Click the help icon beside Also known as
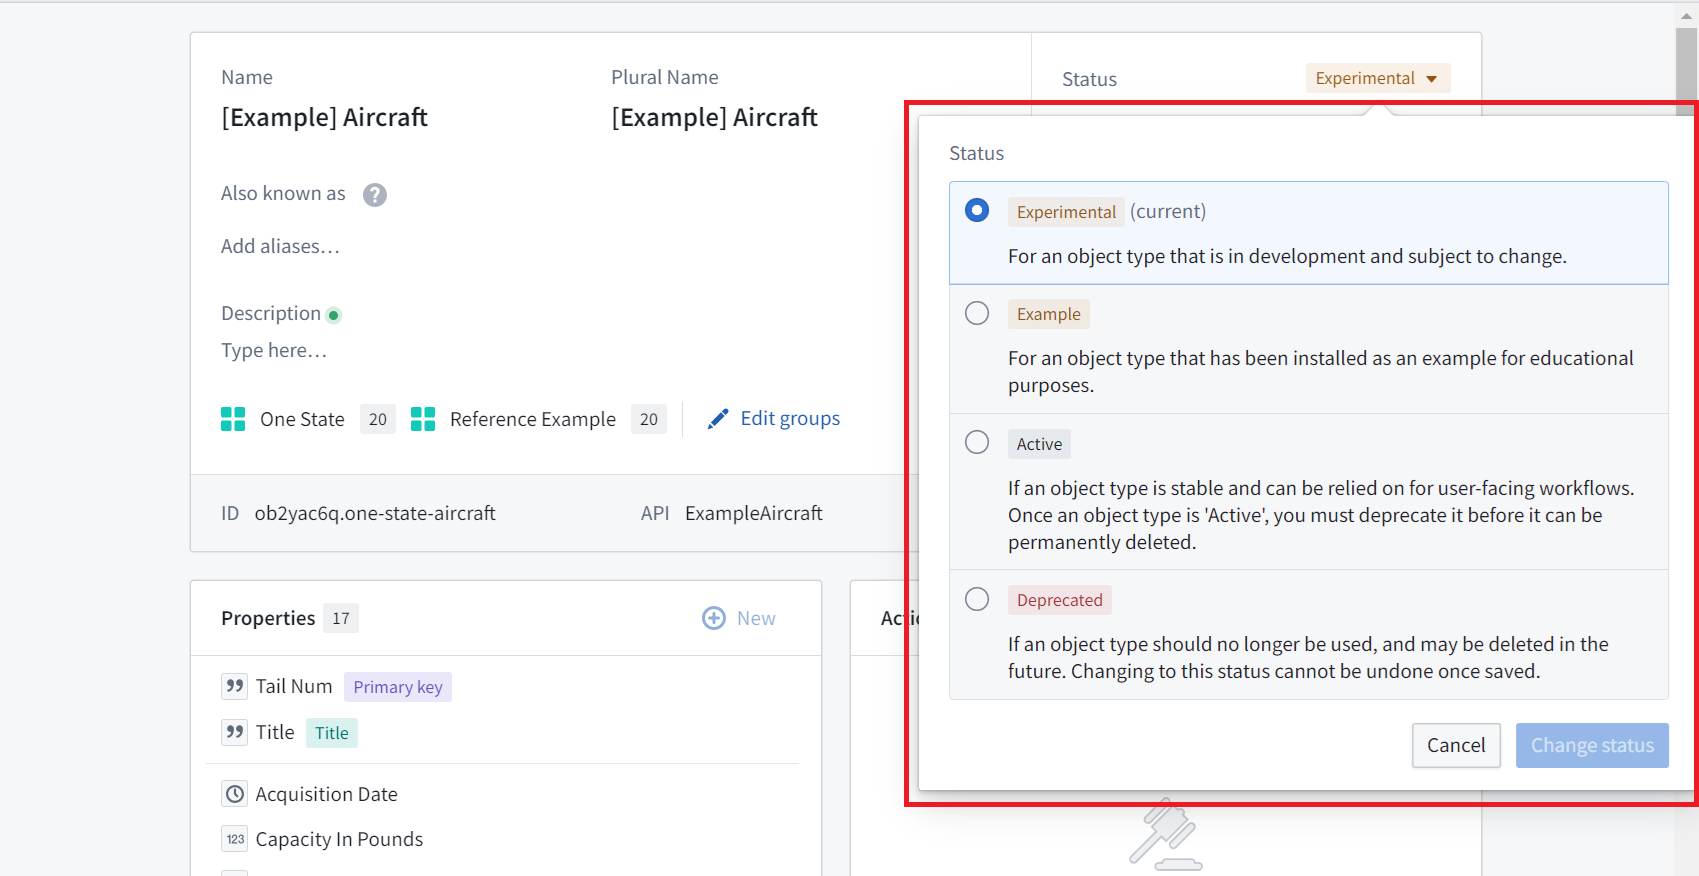The height and width of the screenshot is (876, 1699). [x=375, y=195]
